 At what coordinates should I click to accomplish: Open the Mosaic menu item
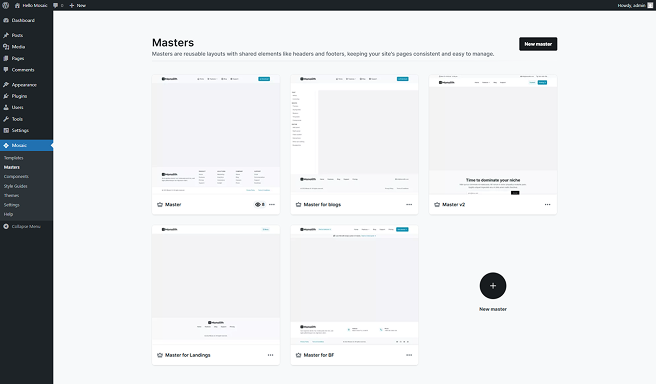(26, 145)
